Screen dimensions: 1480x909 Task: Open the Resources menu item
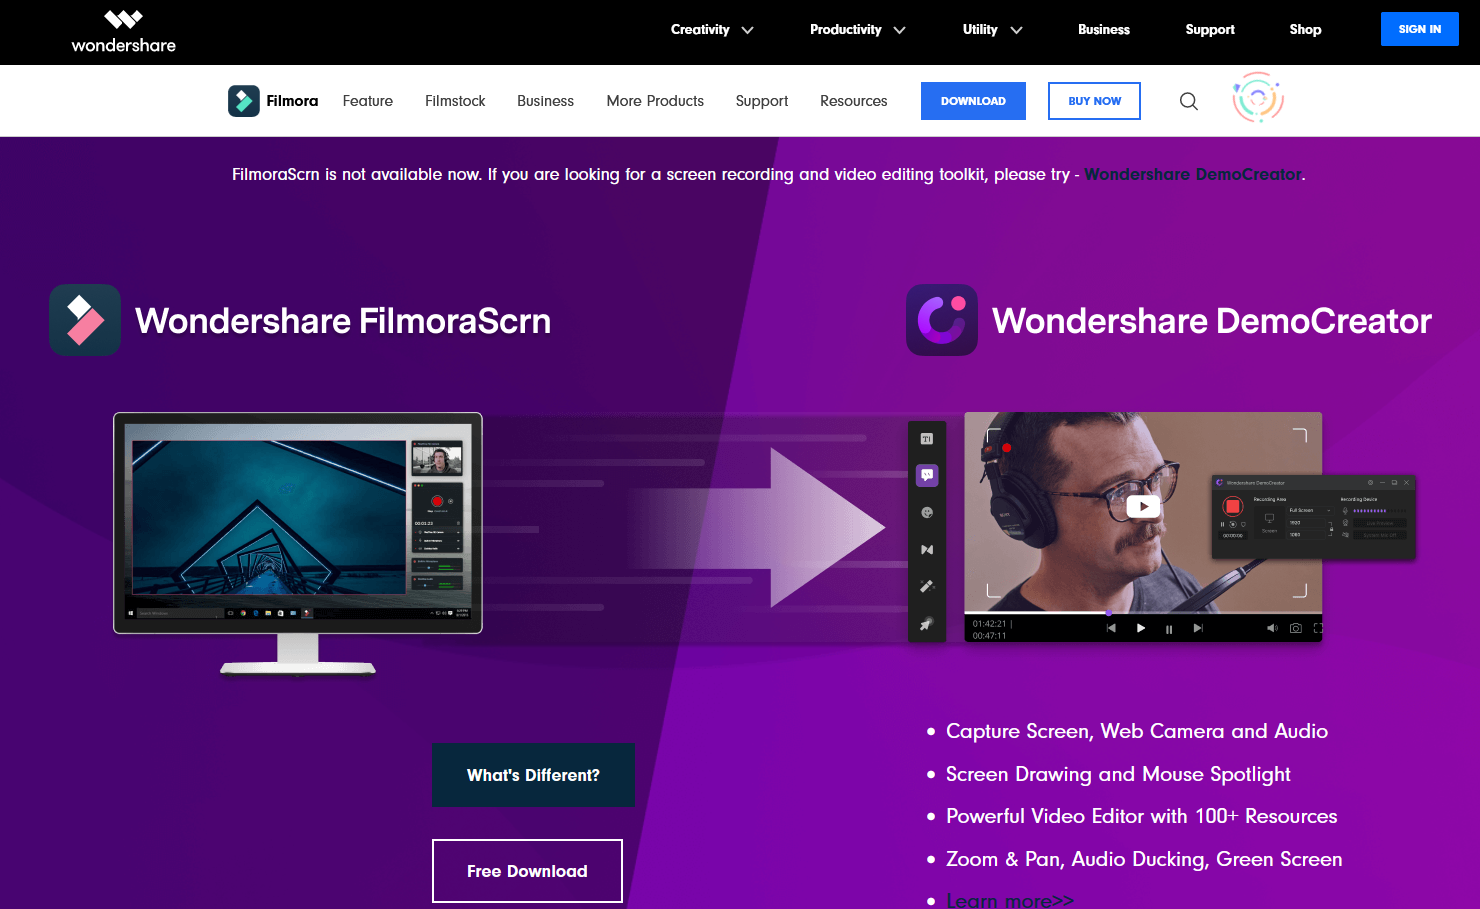tap(853, 101)
